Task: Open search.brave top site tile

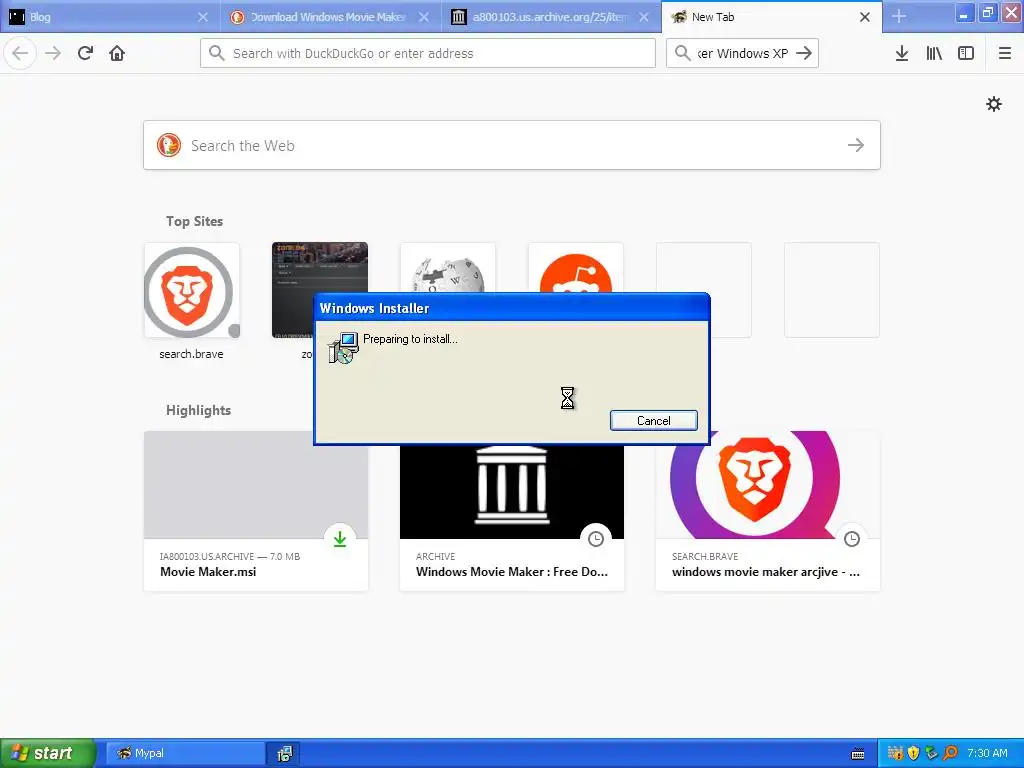Action: point(191,291)
